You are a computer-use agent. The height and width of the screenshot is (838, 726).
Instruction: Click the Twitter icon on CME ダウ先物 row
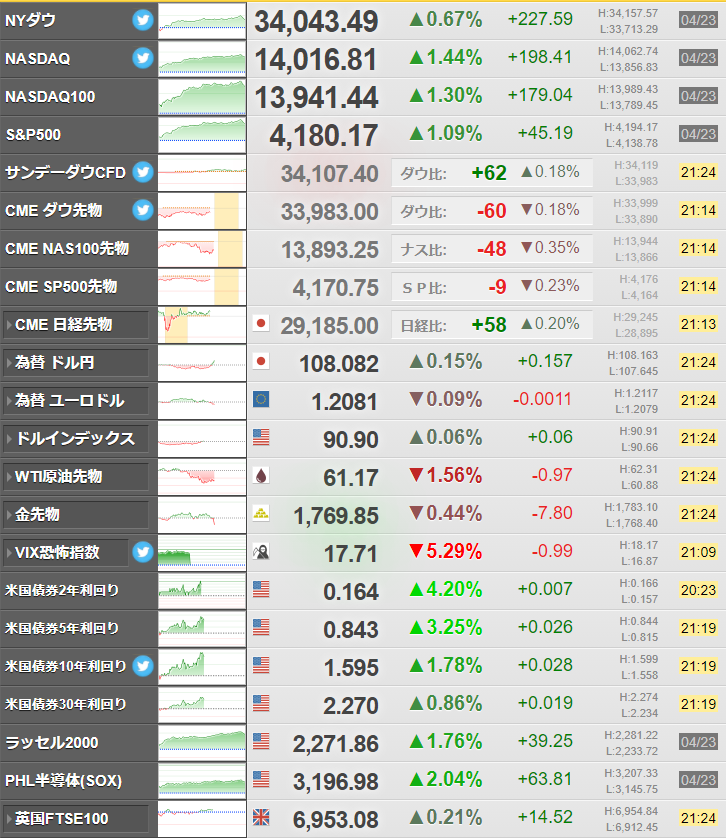click(x=143, y=210)
